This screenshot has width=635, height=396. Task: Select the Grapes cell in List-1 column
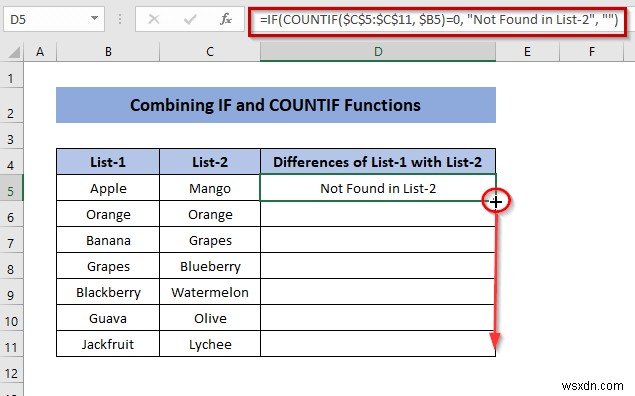(x=108, y=266)
